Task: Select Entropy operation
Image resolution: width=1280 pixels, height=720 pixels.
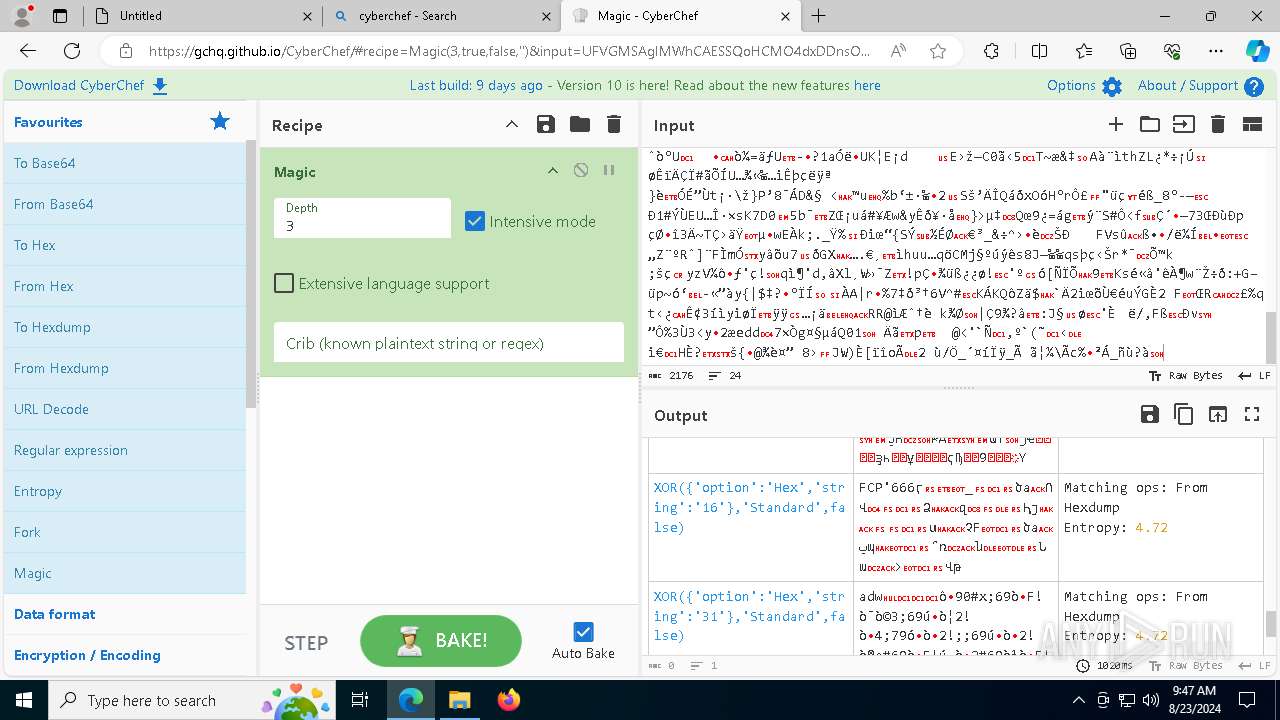Action: (x=125, y=491)
